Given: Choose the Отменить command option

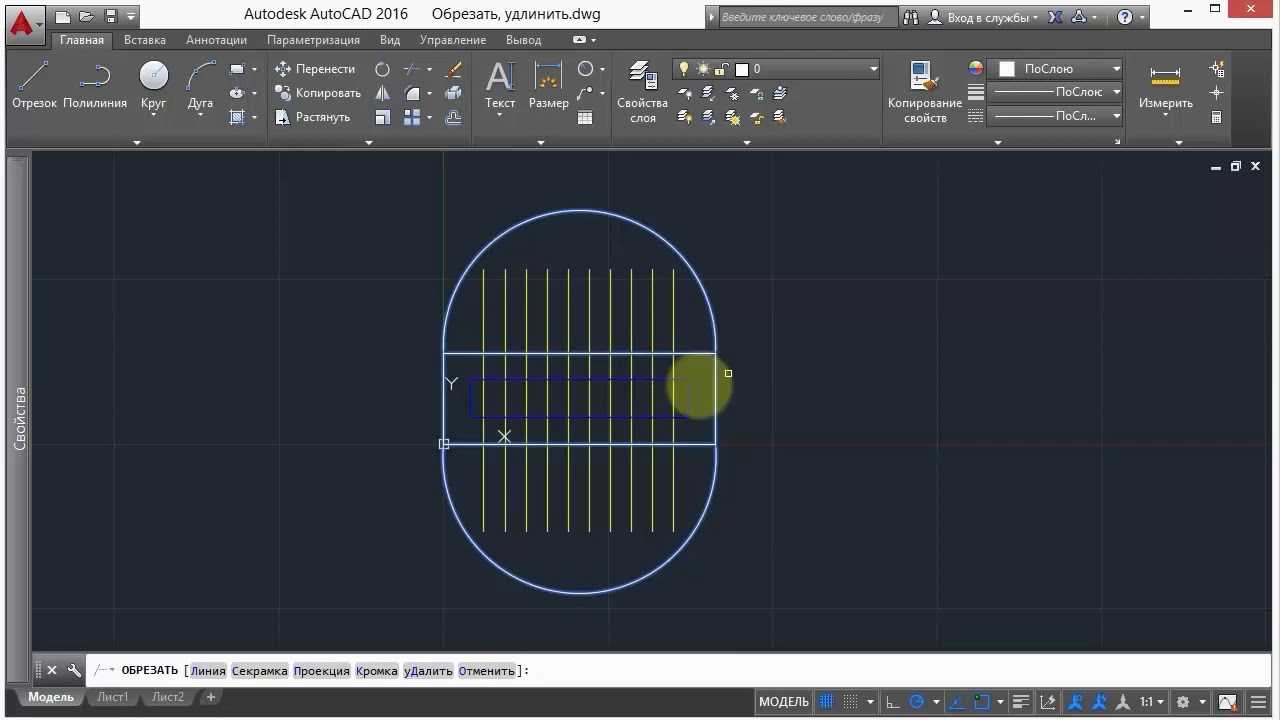Looking at the screenshot, I should click(x=486, y=671).
